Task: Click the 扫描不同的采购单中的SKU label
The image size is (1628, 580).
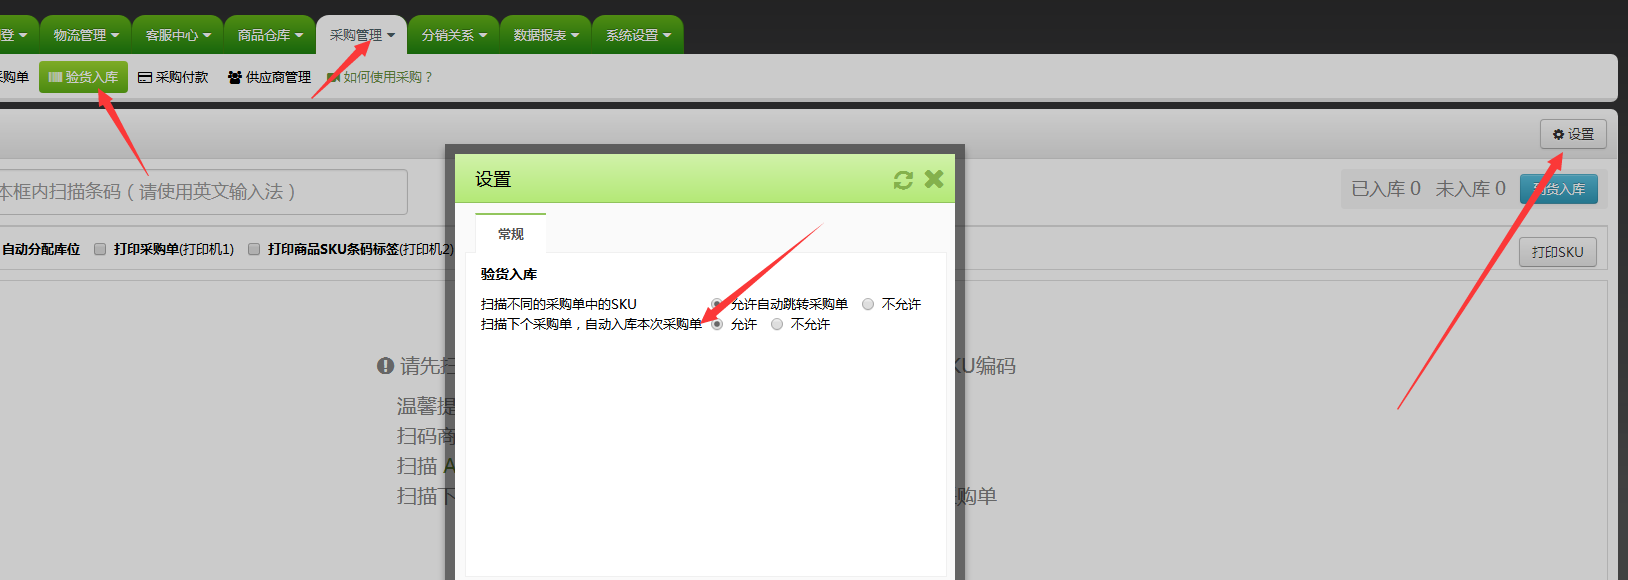Action: pos(559,304)
